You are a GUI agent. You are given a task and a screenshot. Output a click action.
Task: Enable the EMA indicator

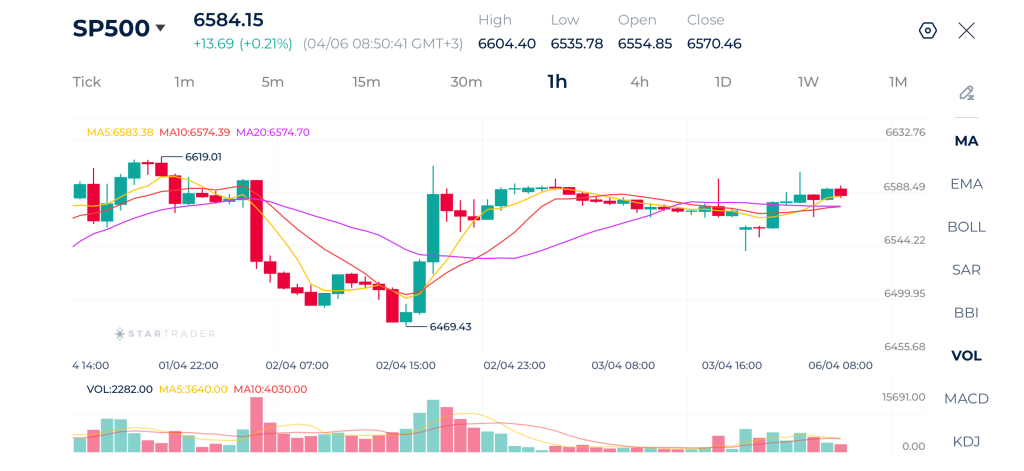967,184
